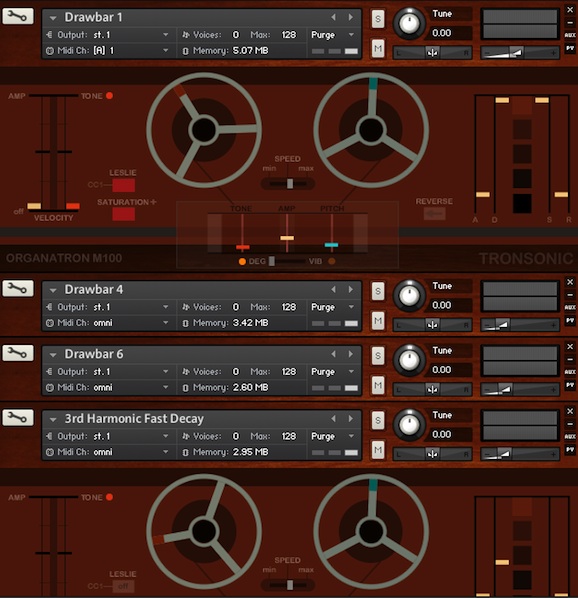Load next instrument for 3rd Harmonic Fast Decay
The height and width of the screenshot is (598, 578).
350,419
